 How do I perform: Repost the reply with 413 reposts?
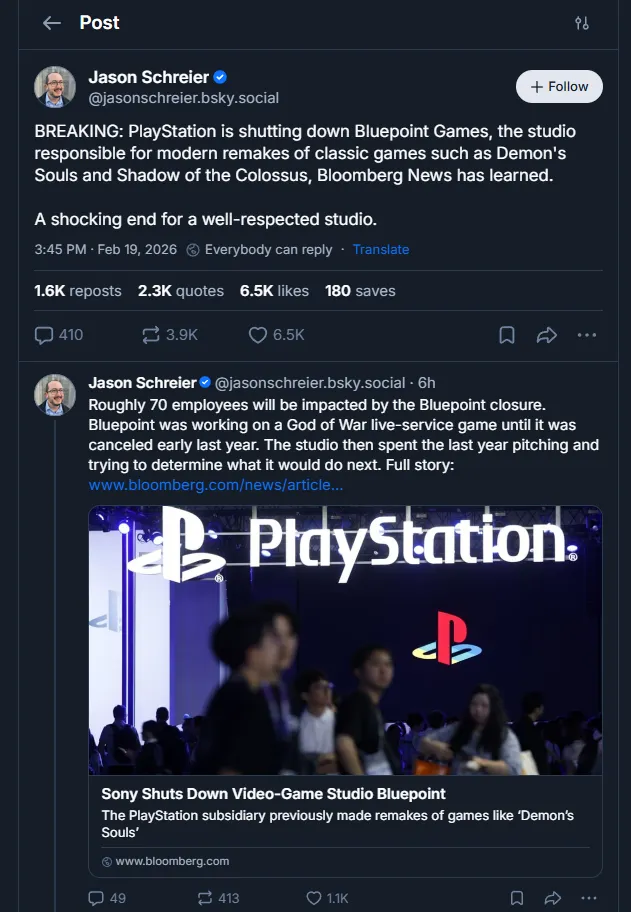[203, 898]
